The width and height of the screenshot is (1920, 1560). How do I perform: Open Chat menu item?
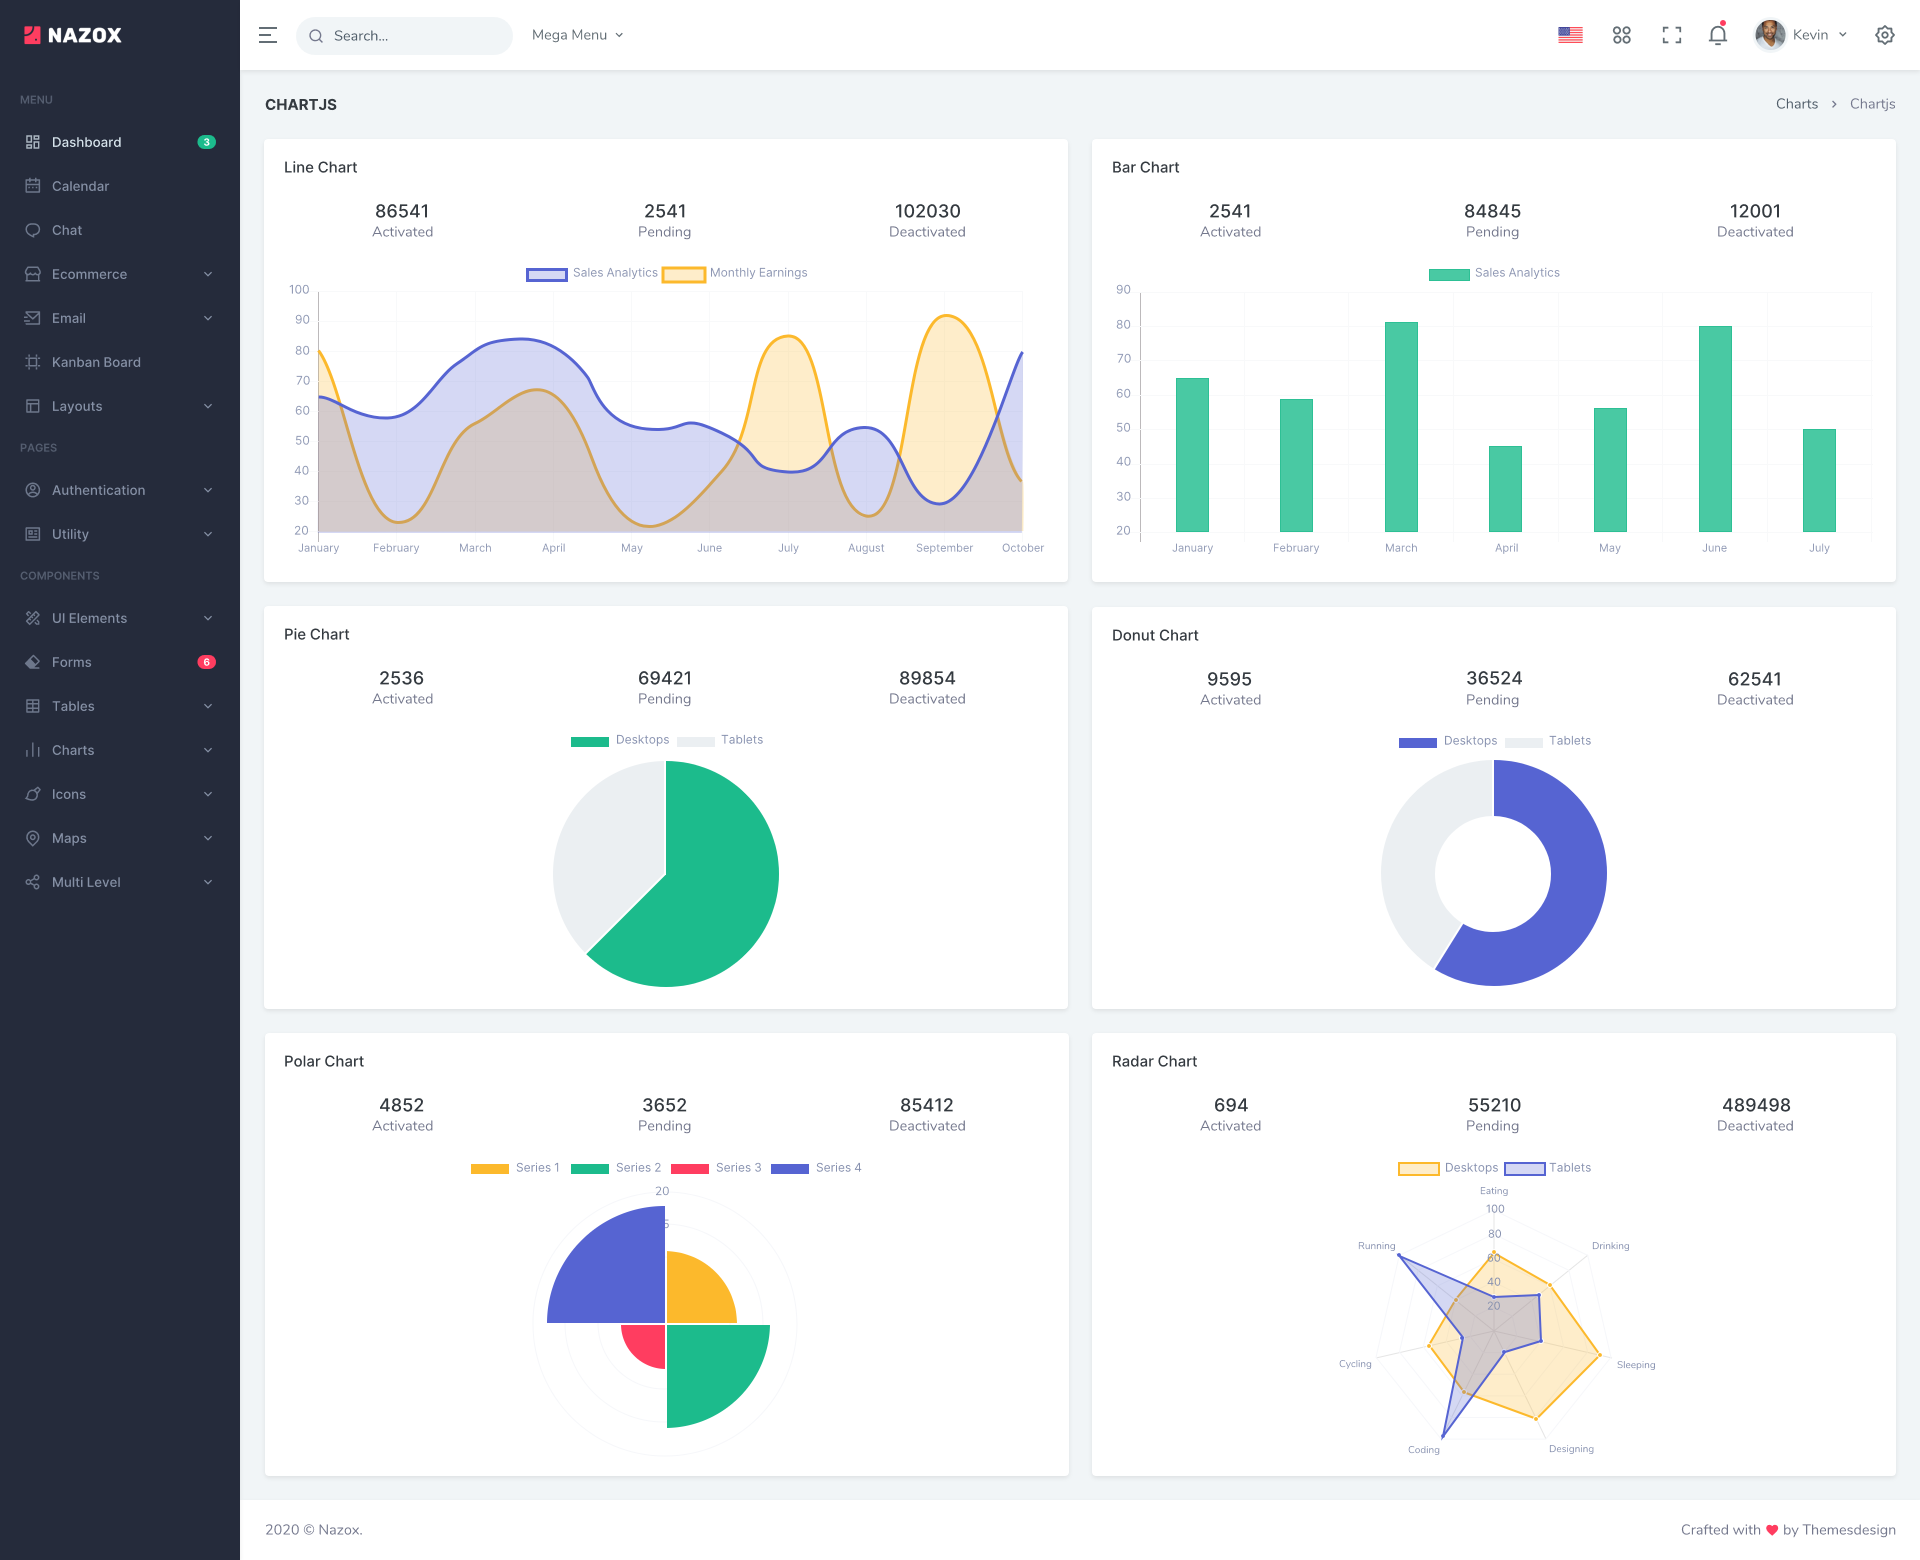(120, 230)
